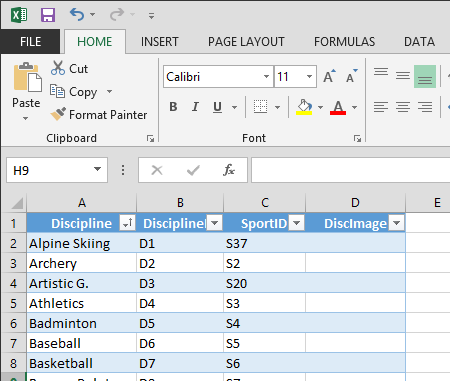Screen dimensions: 450x381
Task: Decrease font size with small A
Action: pyautogui.click(x=352, y=76)
